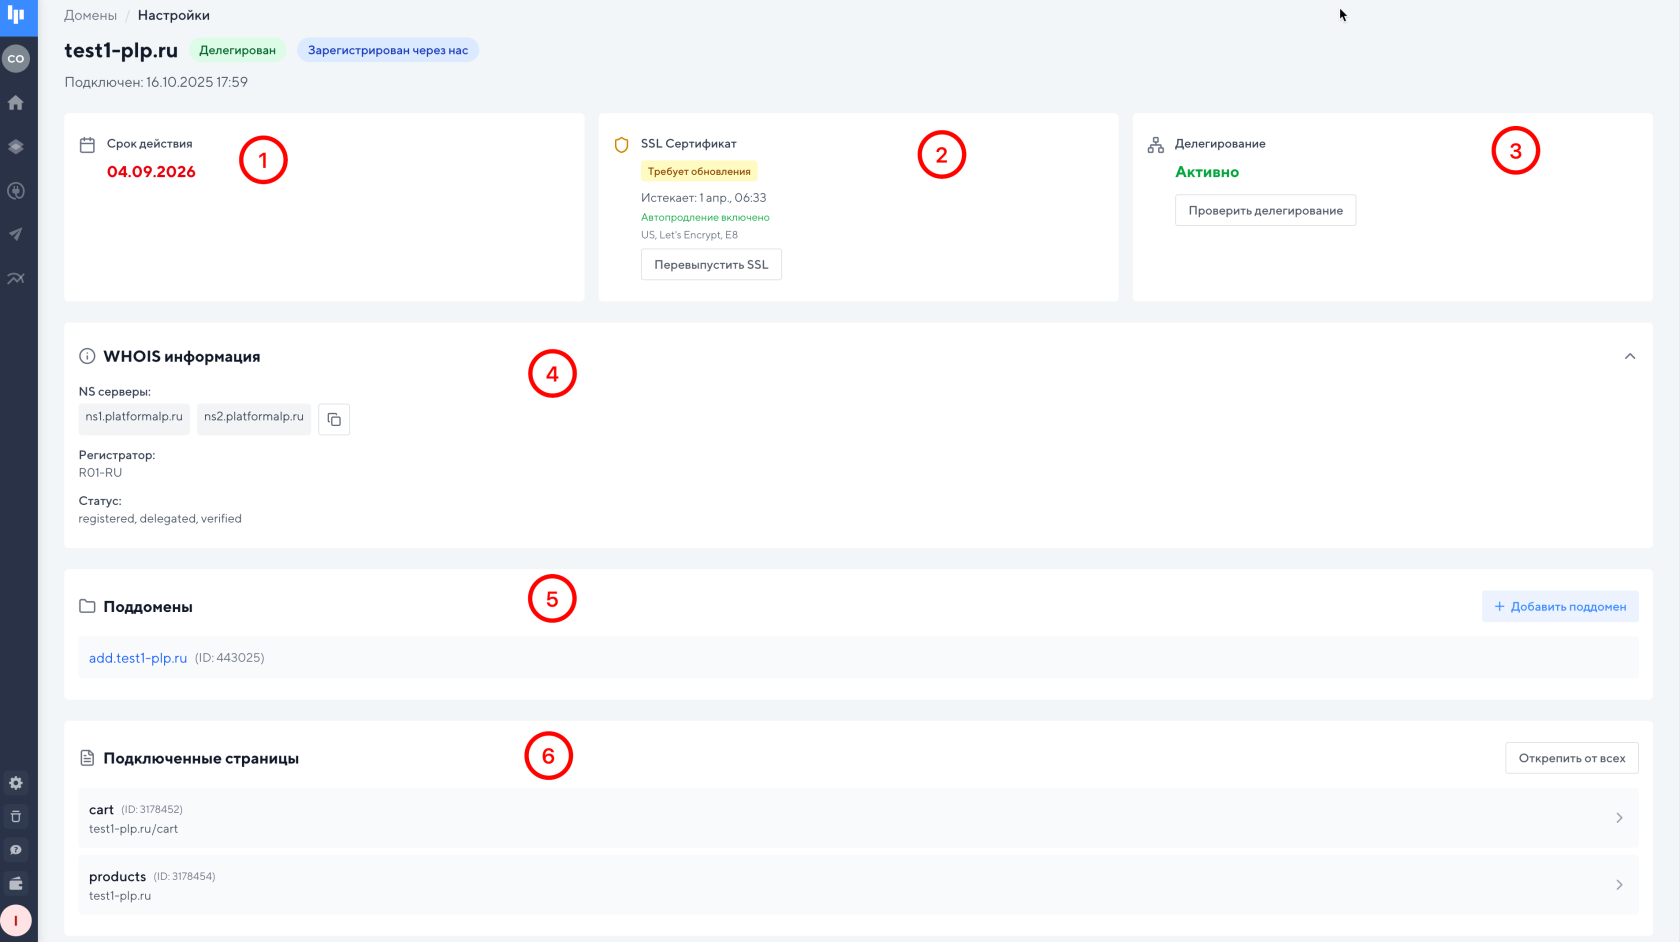
Task: Open the products connected page name
Action: (117, 877)
